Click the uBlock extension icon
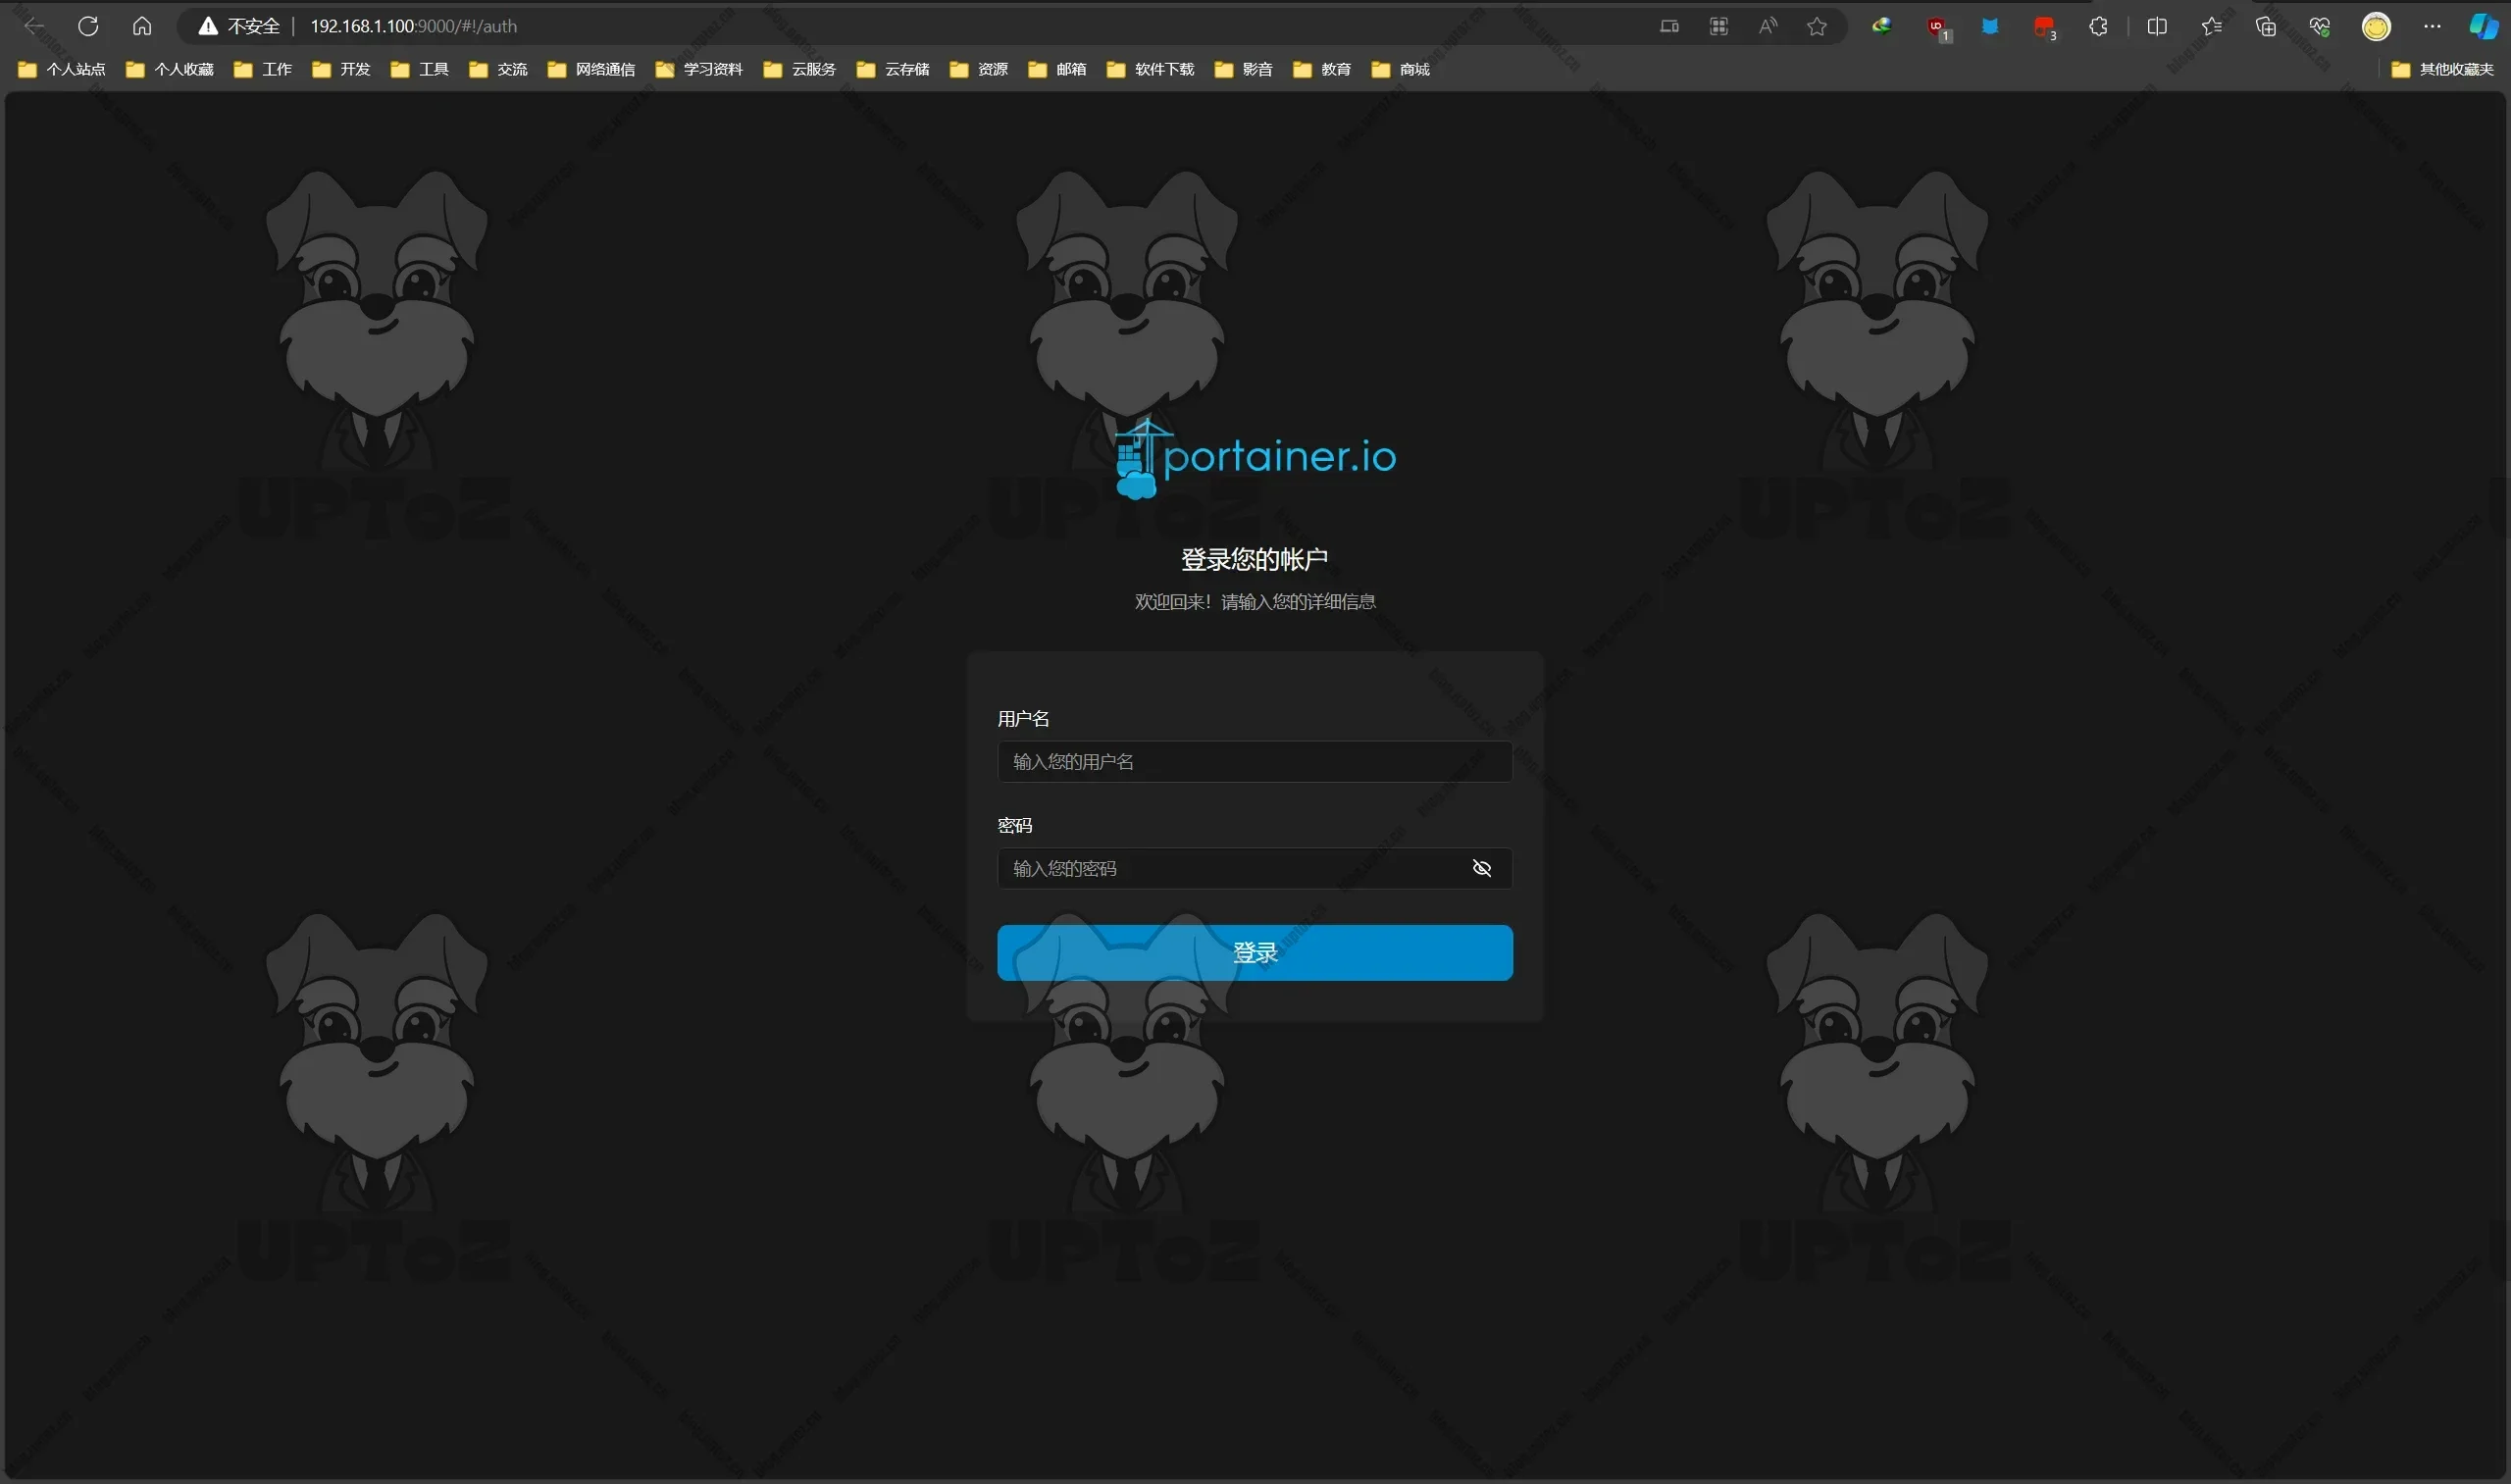The image size is (2511, 1484). pos(1938,28)
